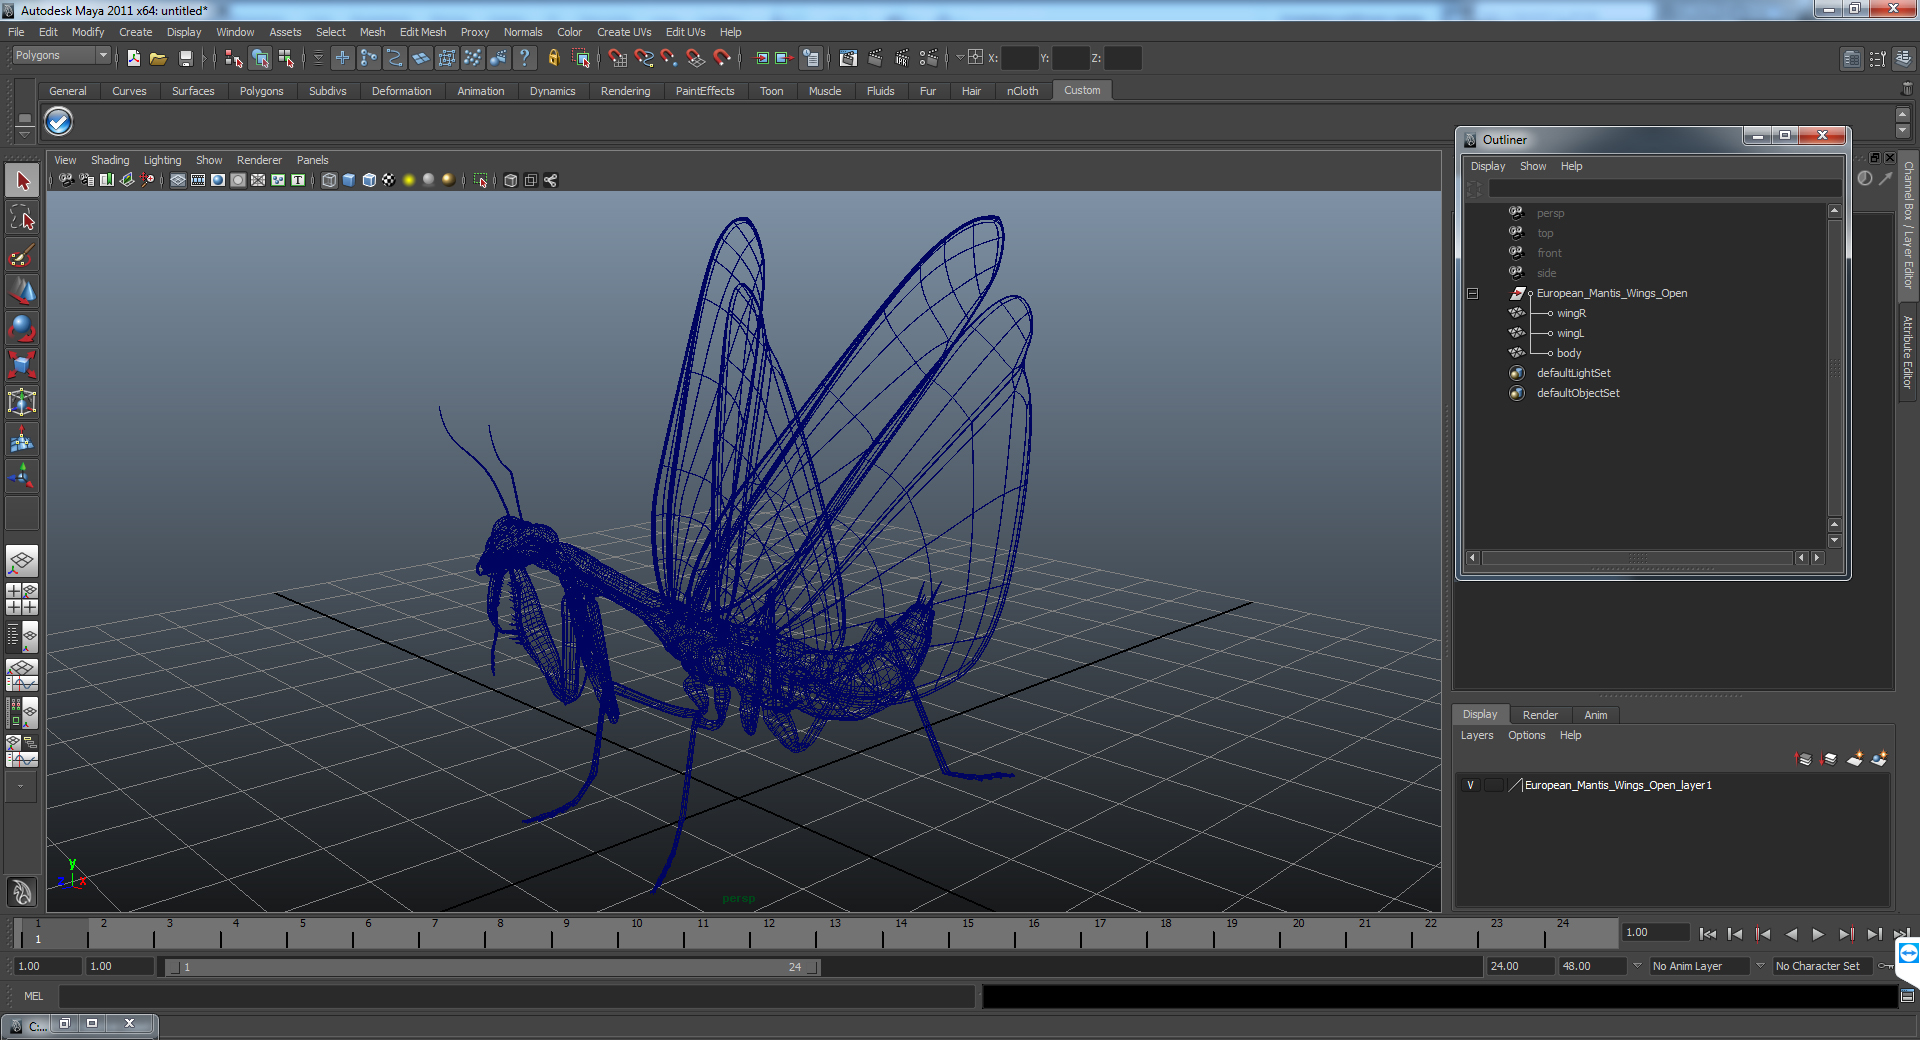Open the Options menu in layer editor
This screenshot has width=1920, height=1040.
1527,735
